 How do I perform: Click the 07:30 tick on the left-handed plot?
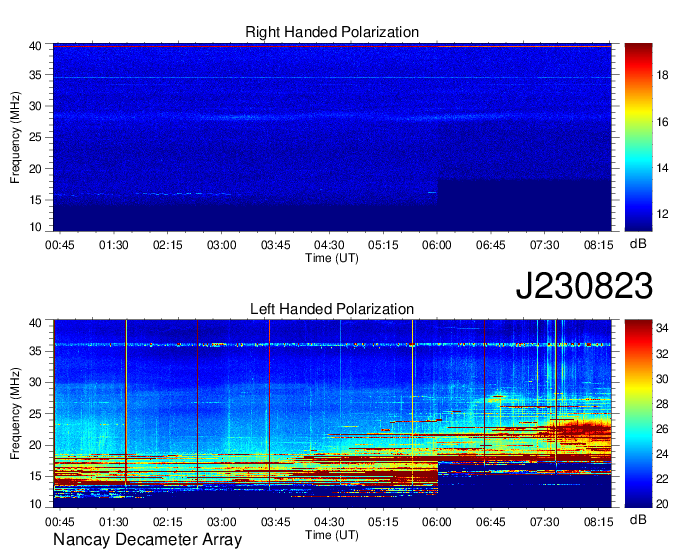click(x=544, y=522)
